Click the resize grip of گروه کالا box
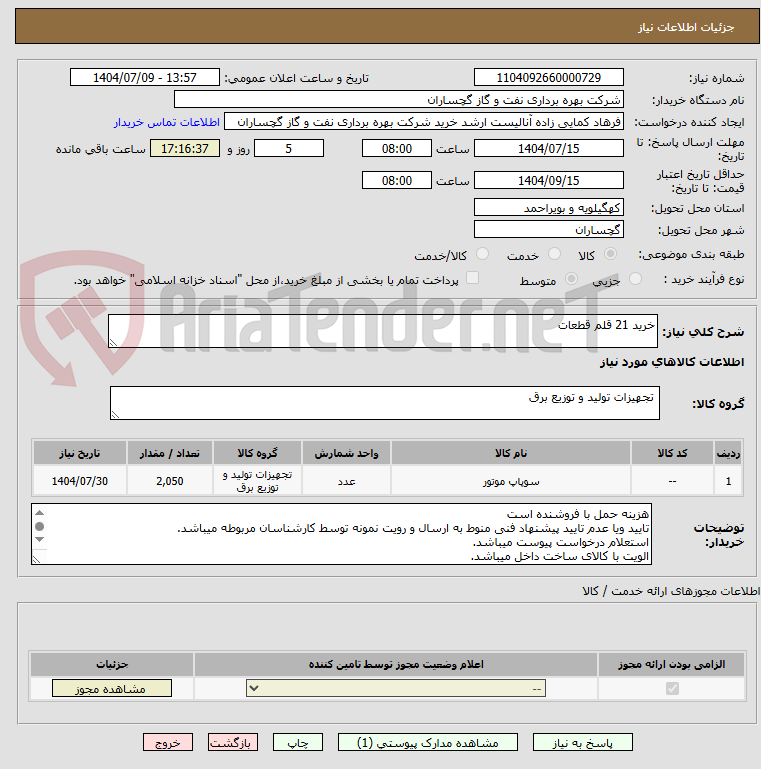The width and height of the screenshot is (761, 769). click(x=115, y=414)
